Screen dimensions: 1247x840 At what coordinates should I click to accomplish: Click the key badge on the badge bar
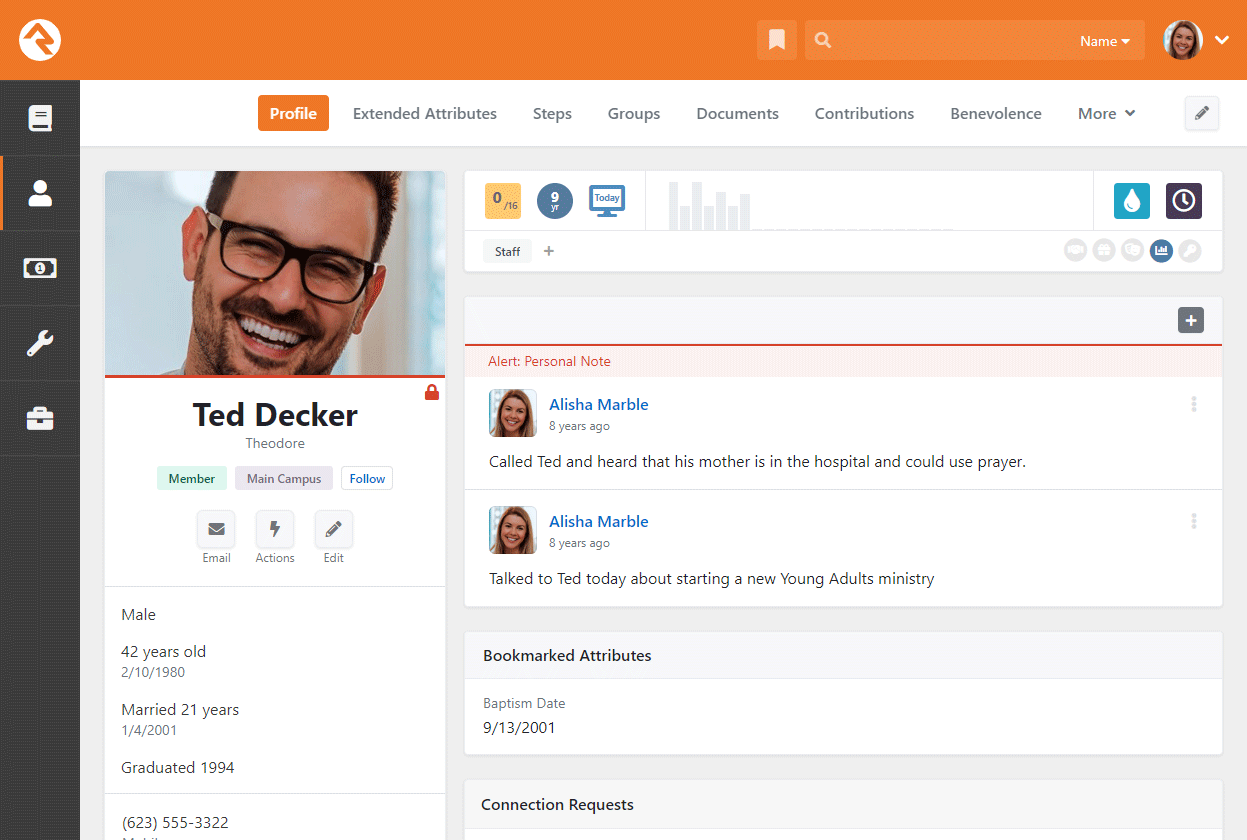[1189, 250]
